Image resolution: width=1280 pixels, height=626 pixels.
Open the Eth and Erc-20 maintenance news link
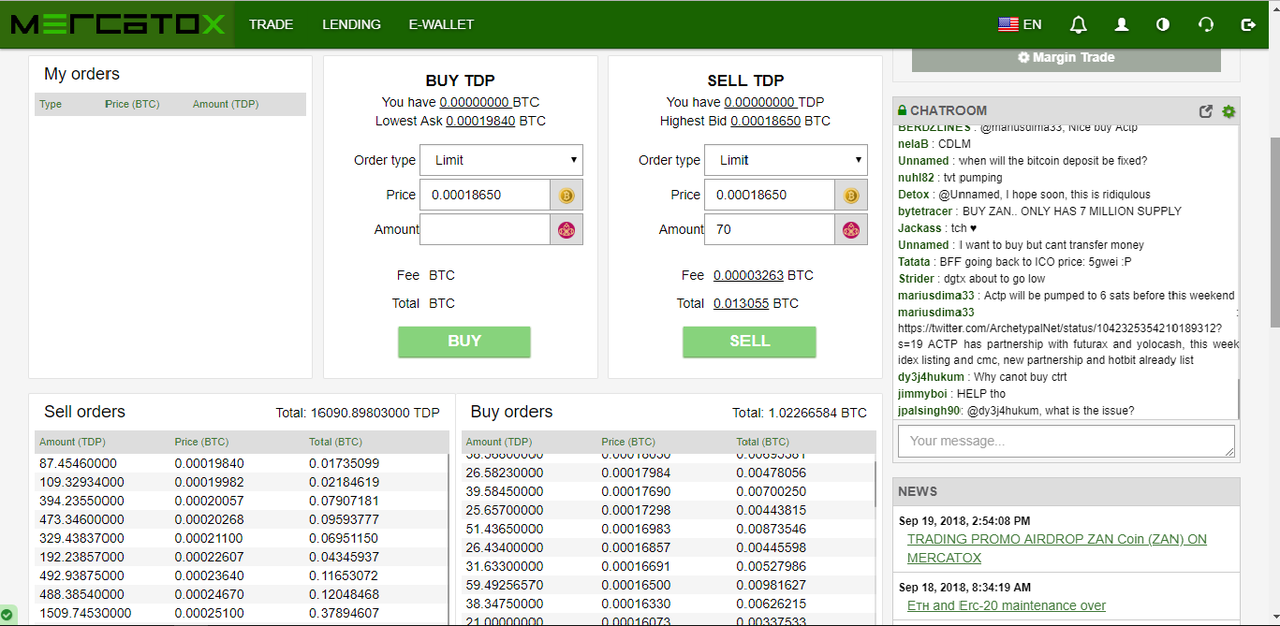tap(1006, 605)
